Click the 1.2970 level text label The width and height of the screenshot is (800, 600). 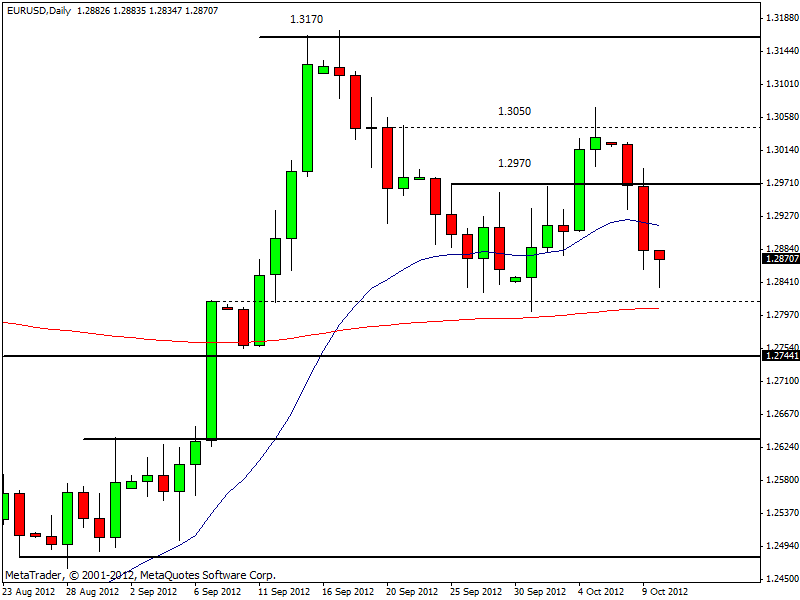(514, 163)
